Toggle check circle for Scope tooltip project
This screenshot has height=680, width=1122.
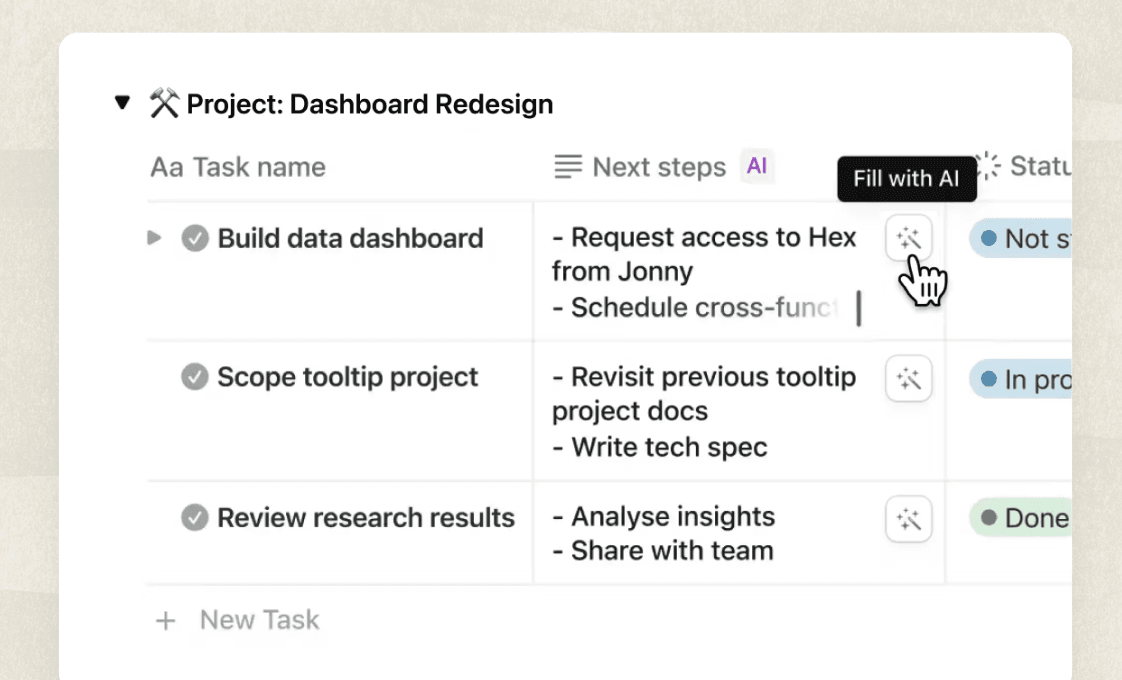[195, 377]
